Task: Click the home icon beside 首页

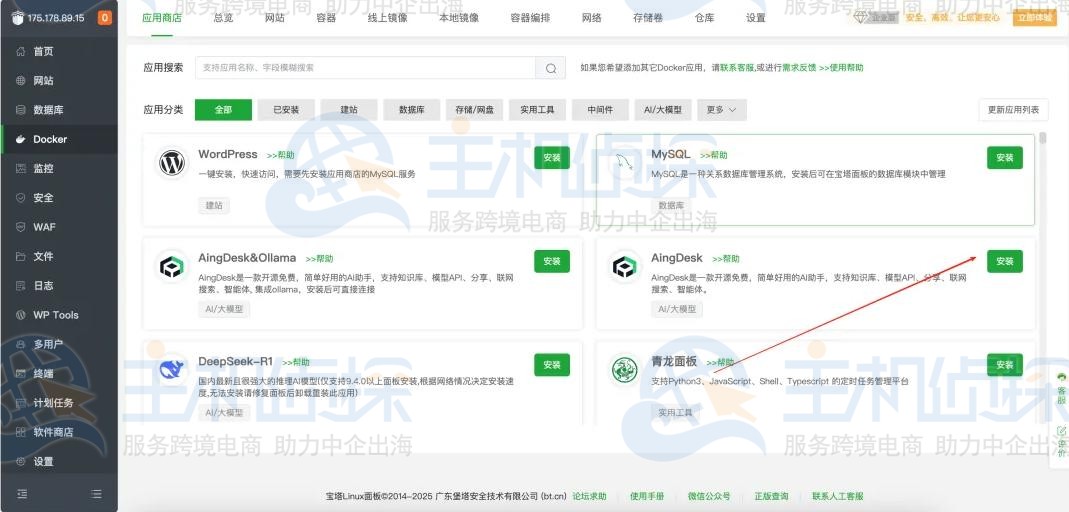Action: [20, 51]
